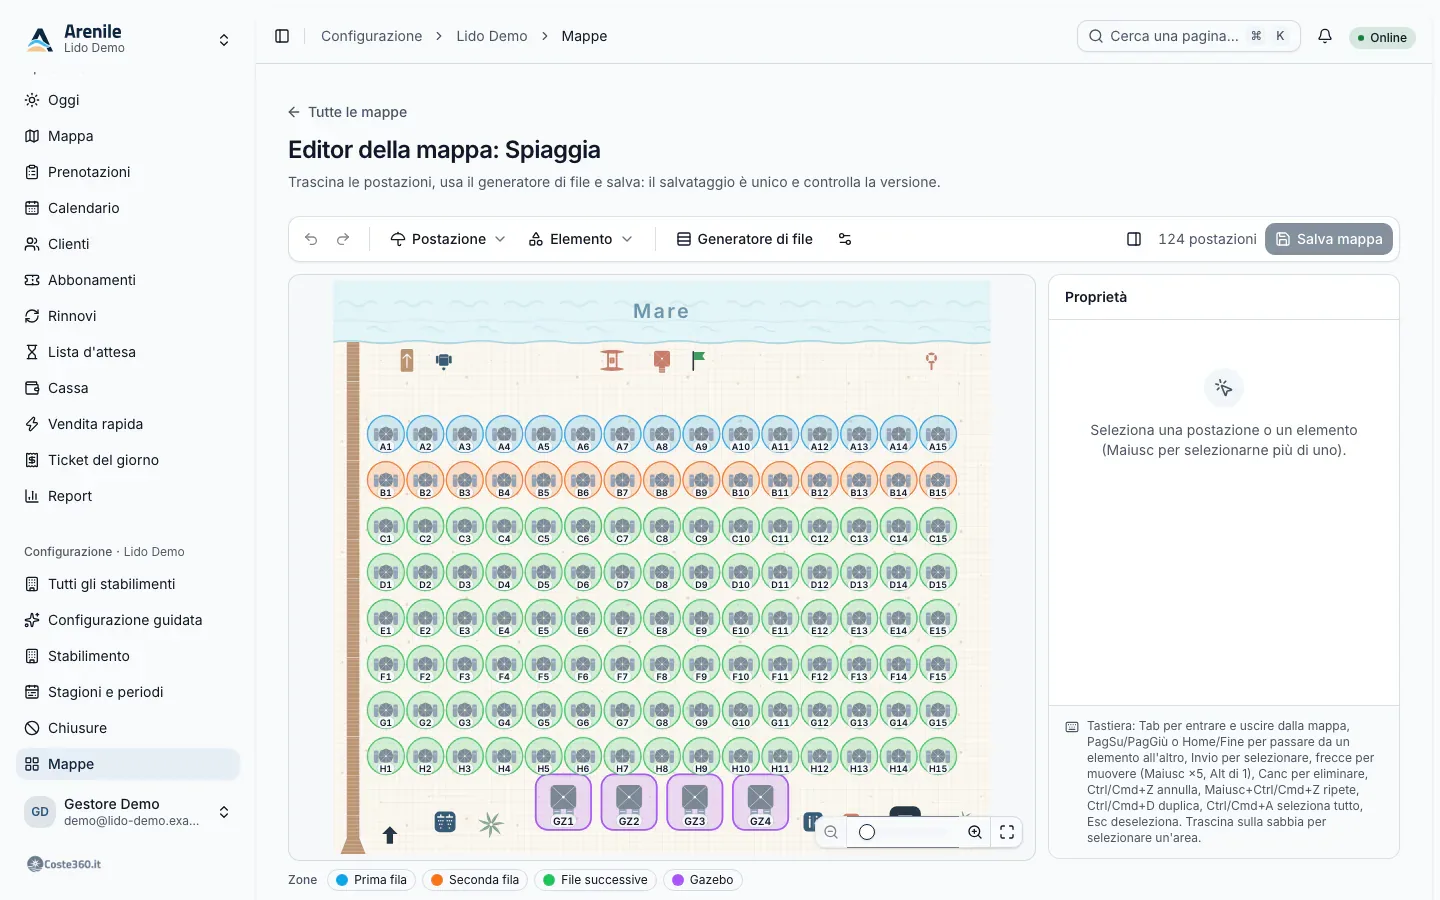Open the Elemento dropdown
Viewport: 1440px width, 900px height.
pyautogui.click(x=581, y=239)
